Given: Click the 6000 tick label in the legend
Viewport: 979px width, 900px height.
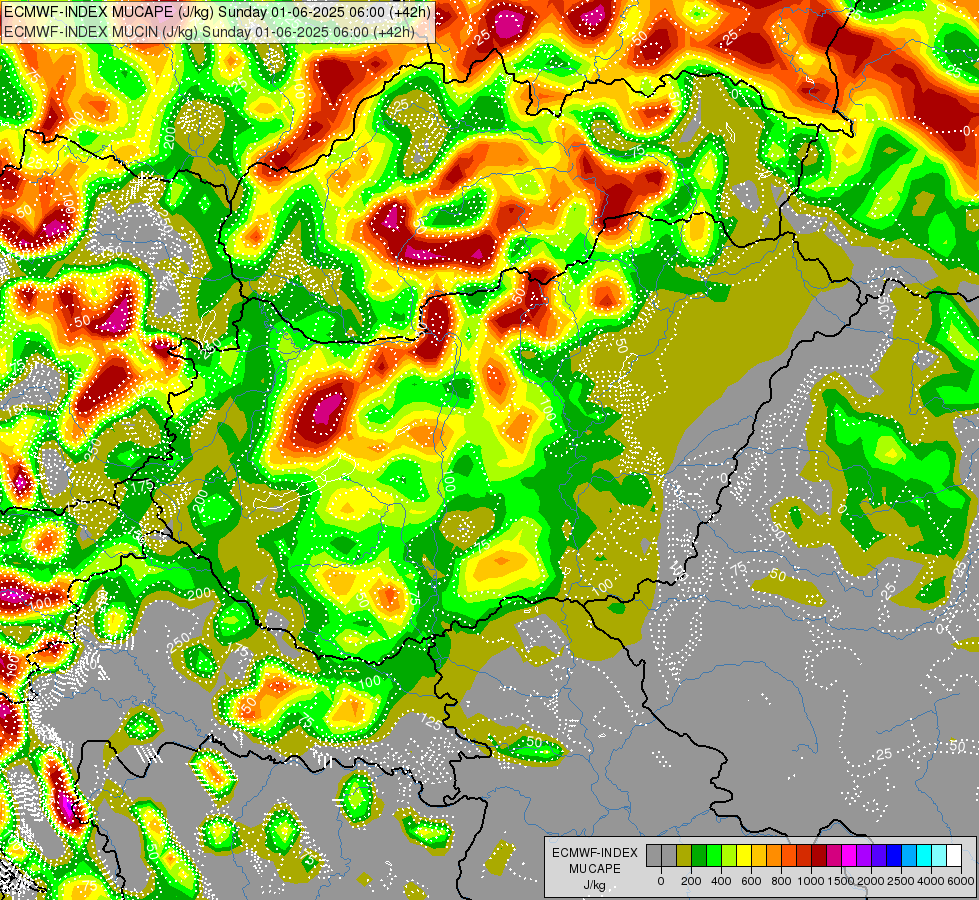Looking at the screenshot, I should tap(961, 881).
